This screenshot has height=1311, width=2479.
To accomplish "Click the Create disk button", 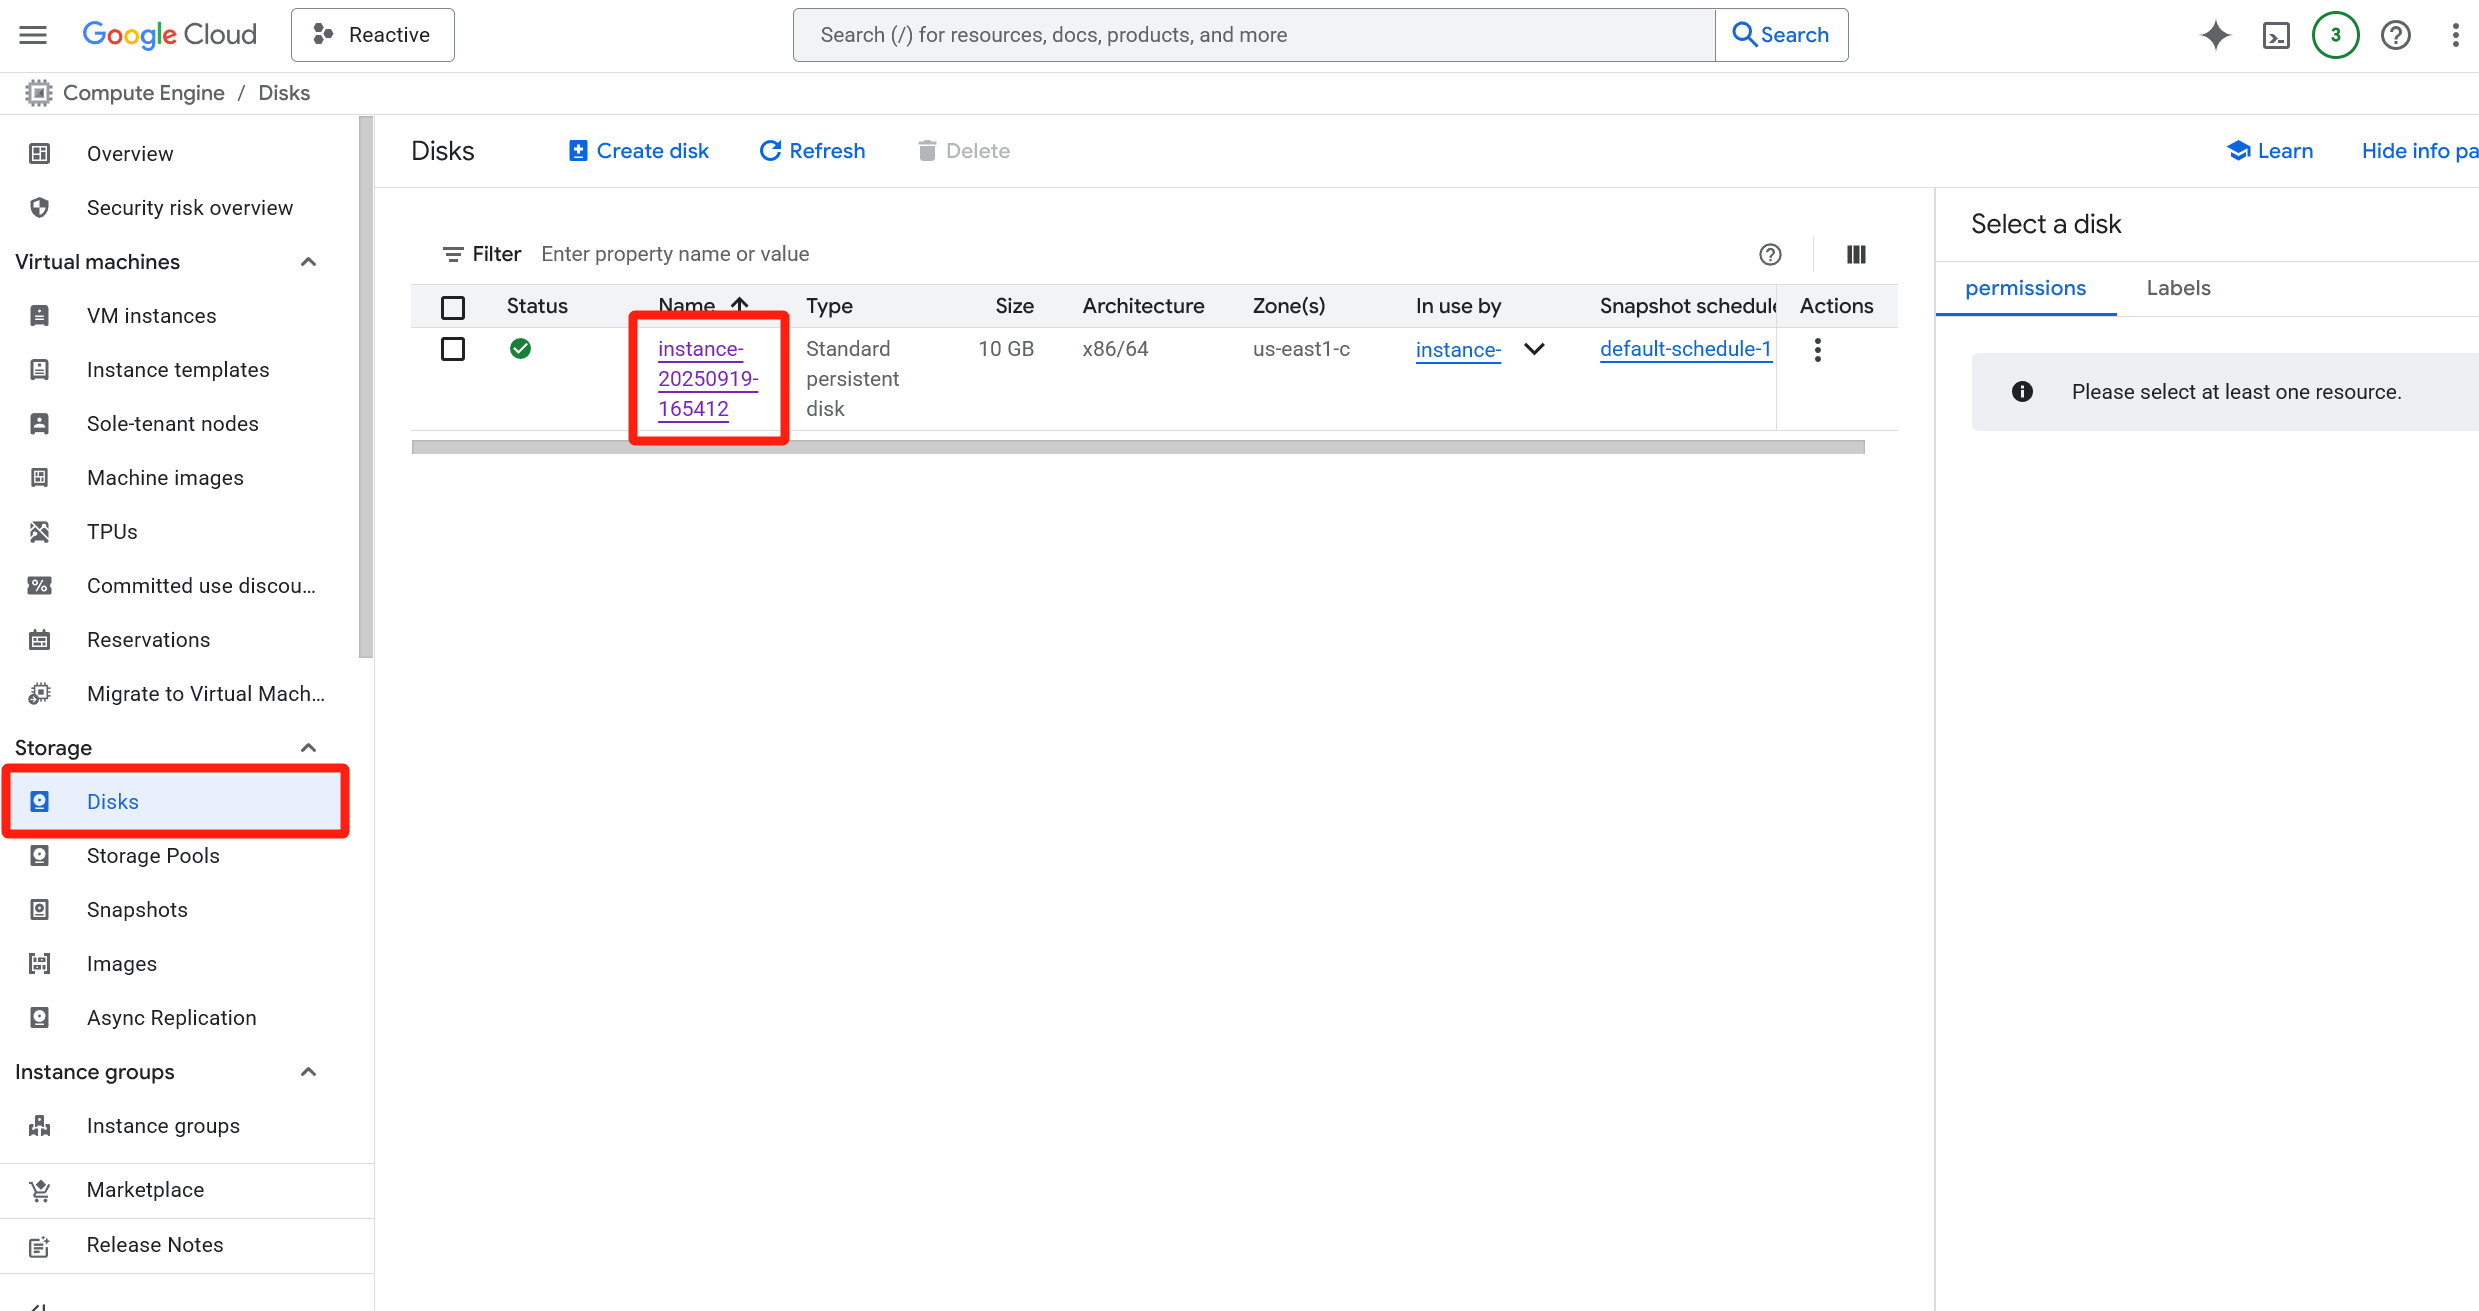I will pos(638,151).
